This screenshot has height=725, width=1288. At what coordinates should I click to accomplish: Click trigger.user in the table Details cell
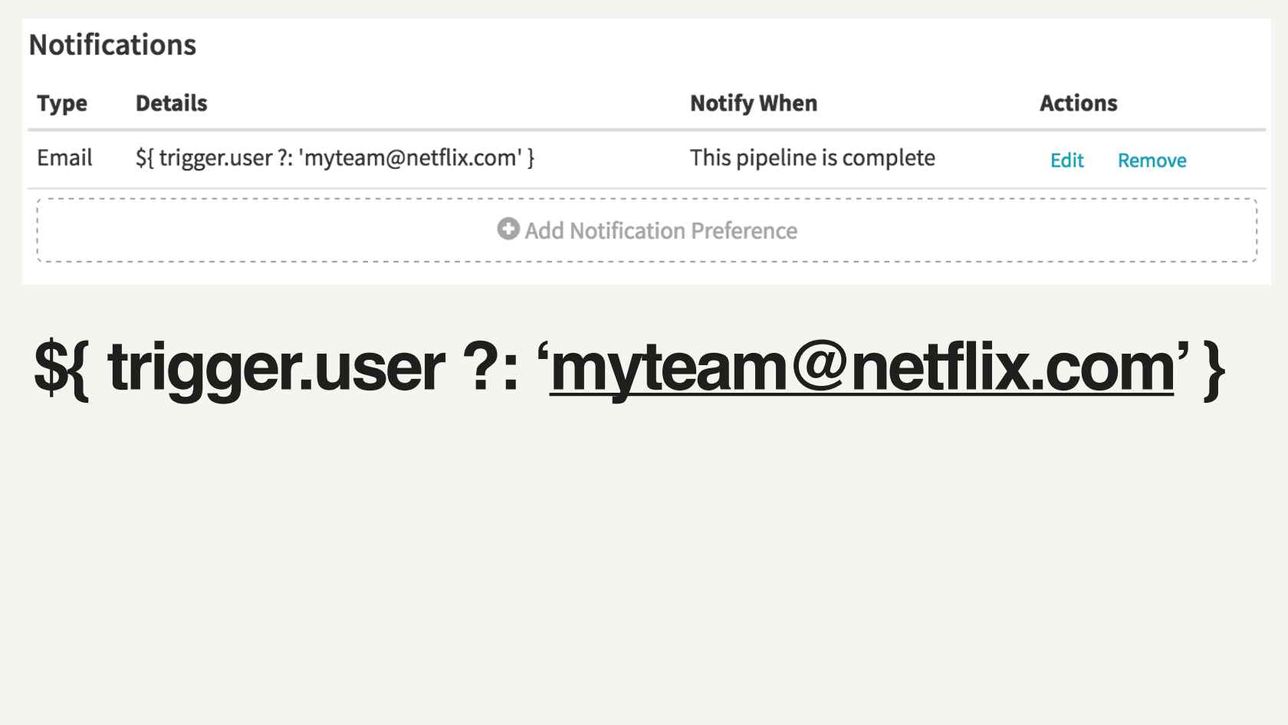(x=215, y=158)
